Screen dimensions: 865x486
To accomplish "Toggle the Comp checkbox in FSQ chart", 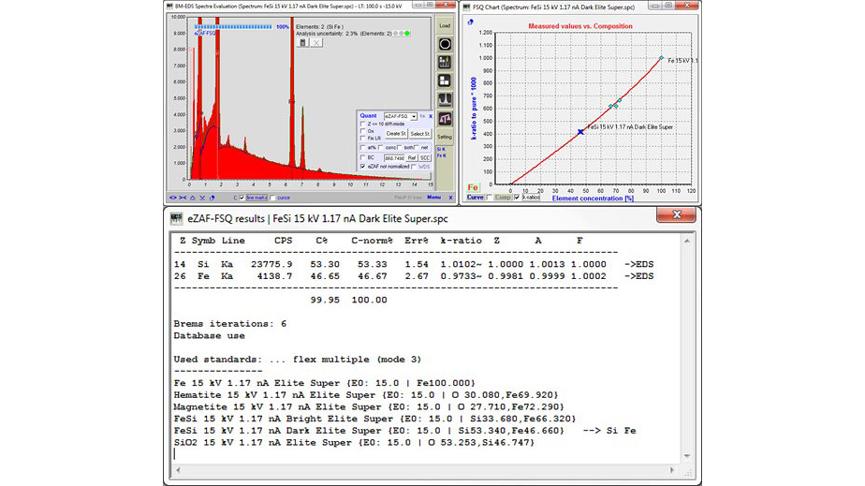I will (x=490, y=197).
